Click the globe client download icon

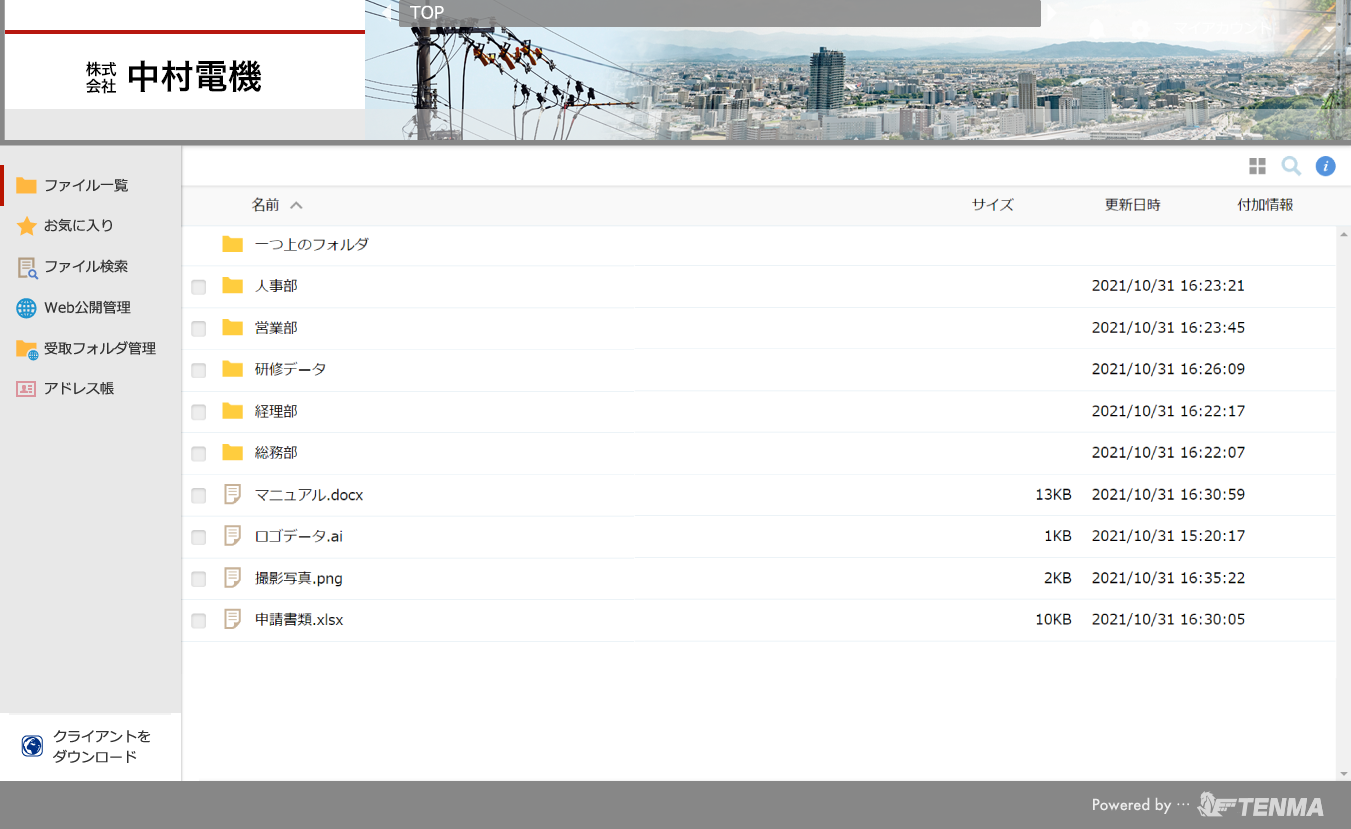pyautogui.click(x=32, y=746)
